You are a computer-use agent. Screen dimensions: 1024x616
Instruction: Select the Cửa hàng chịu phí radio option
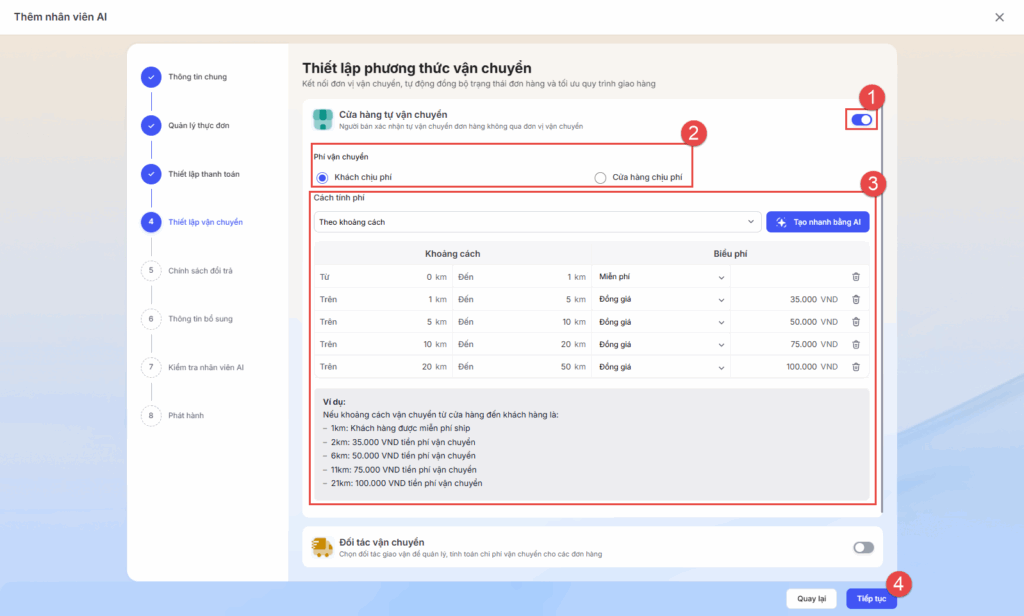point(601,178)
